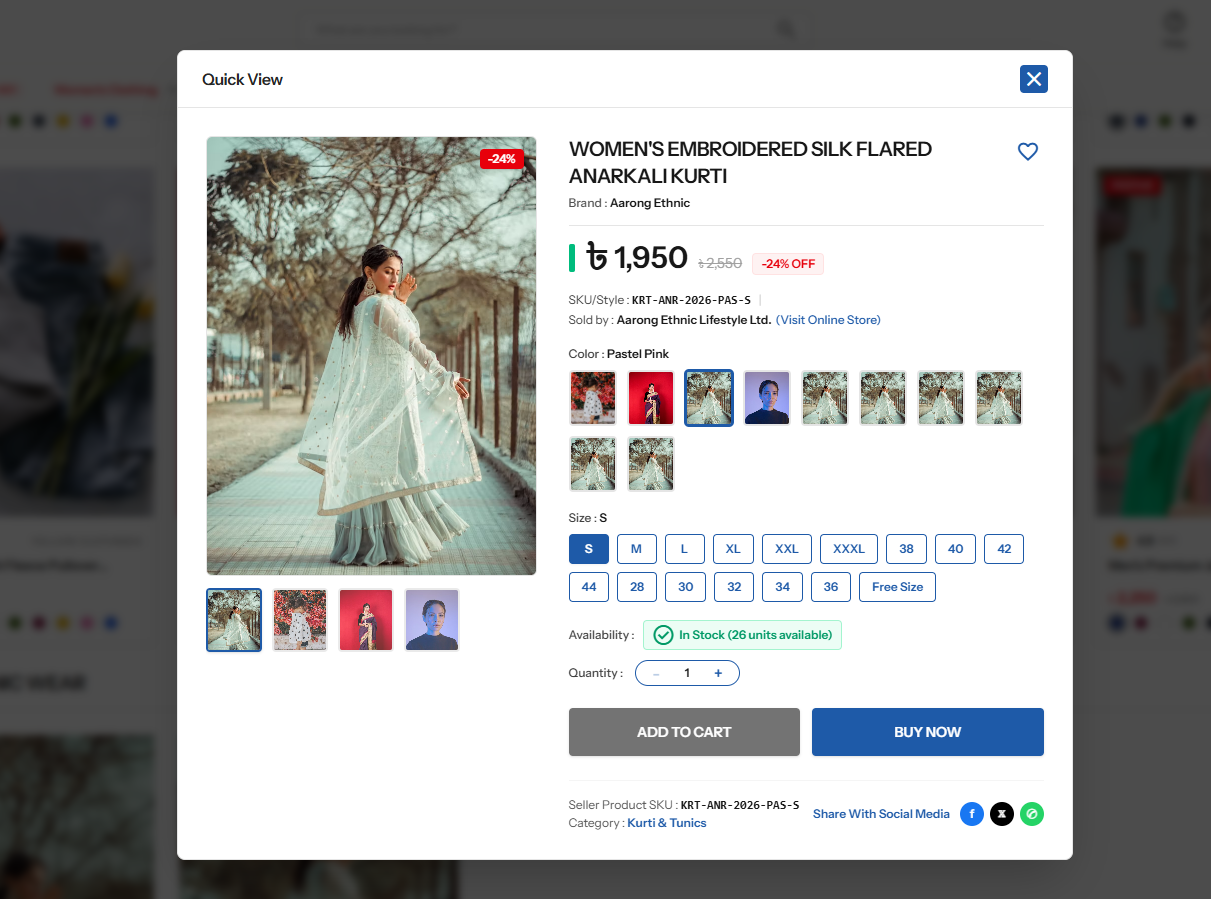The width and height of the screenshot is (1211, 899).
Task: Click the Quick View header title
Action: coord(242,79)
